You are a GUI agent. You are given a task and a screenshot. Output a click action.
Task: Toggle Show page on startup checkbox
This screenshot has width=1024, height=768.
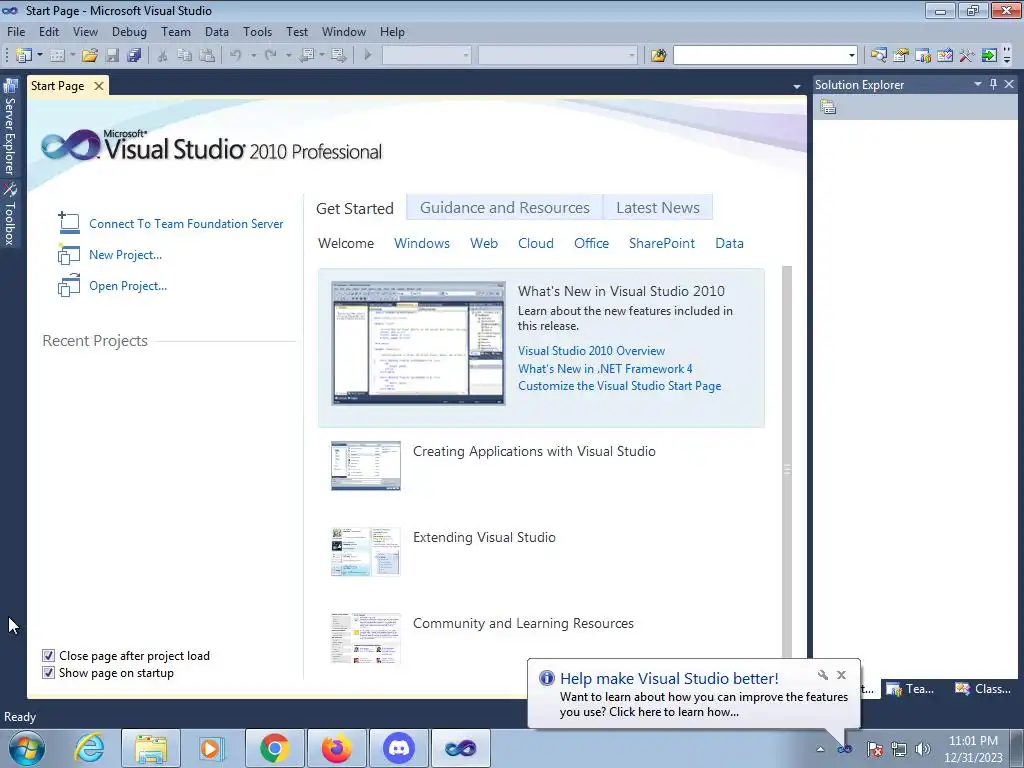48,673
